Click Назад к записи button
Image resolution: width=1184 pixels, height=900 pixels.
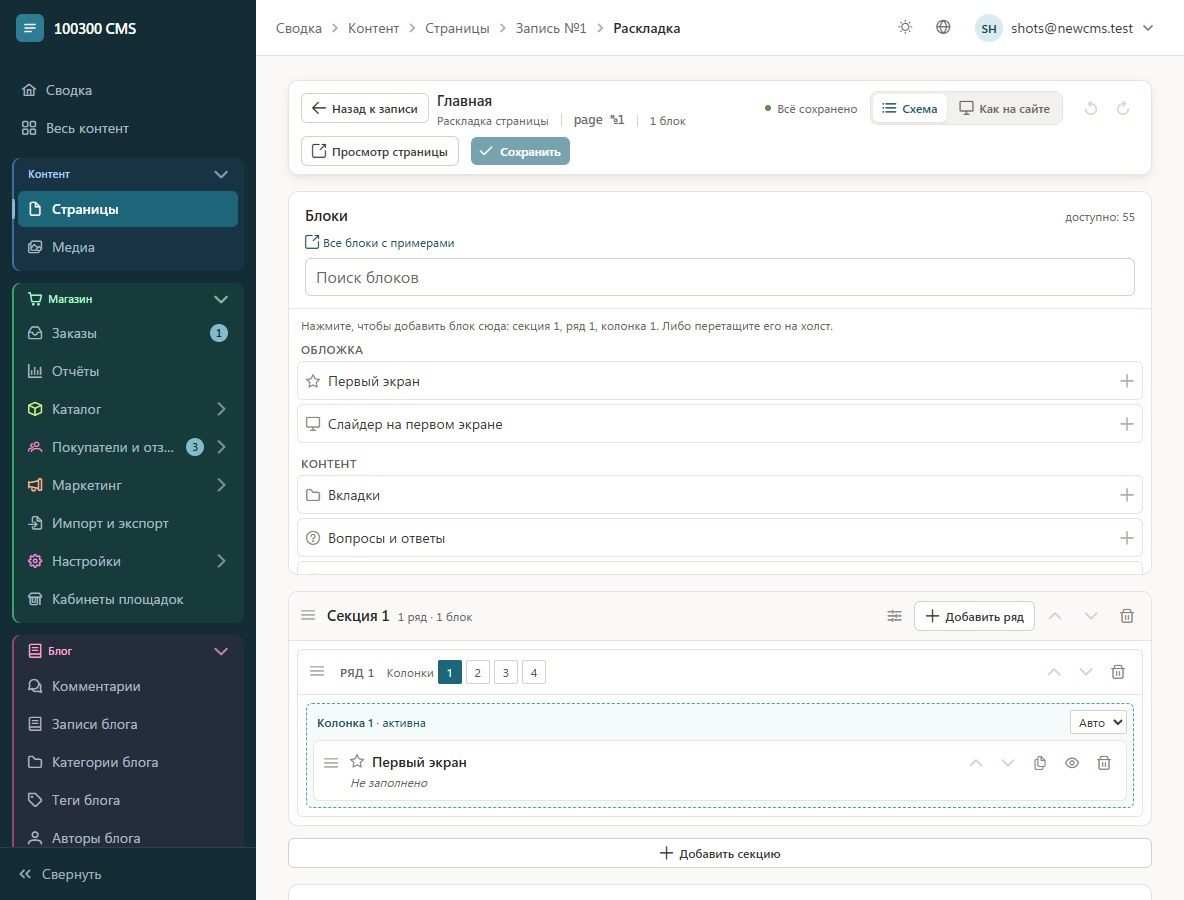365,109
